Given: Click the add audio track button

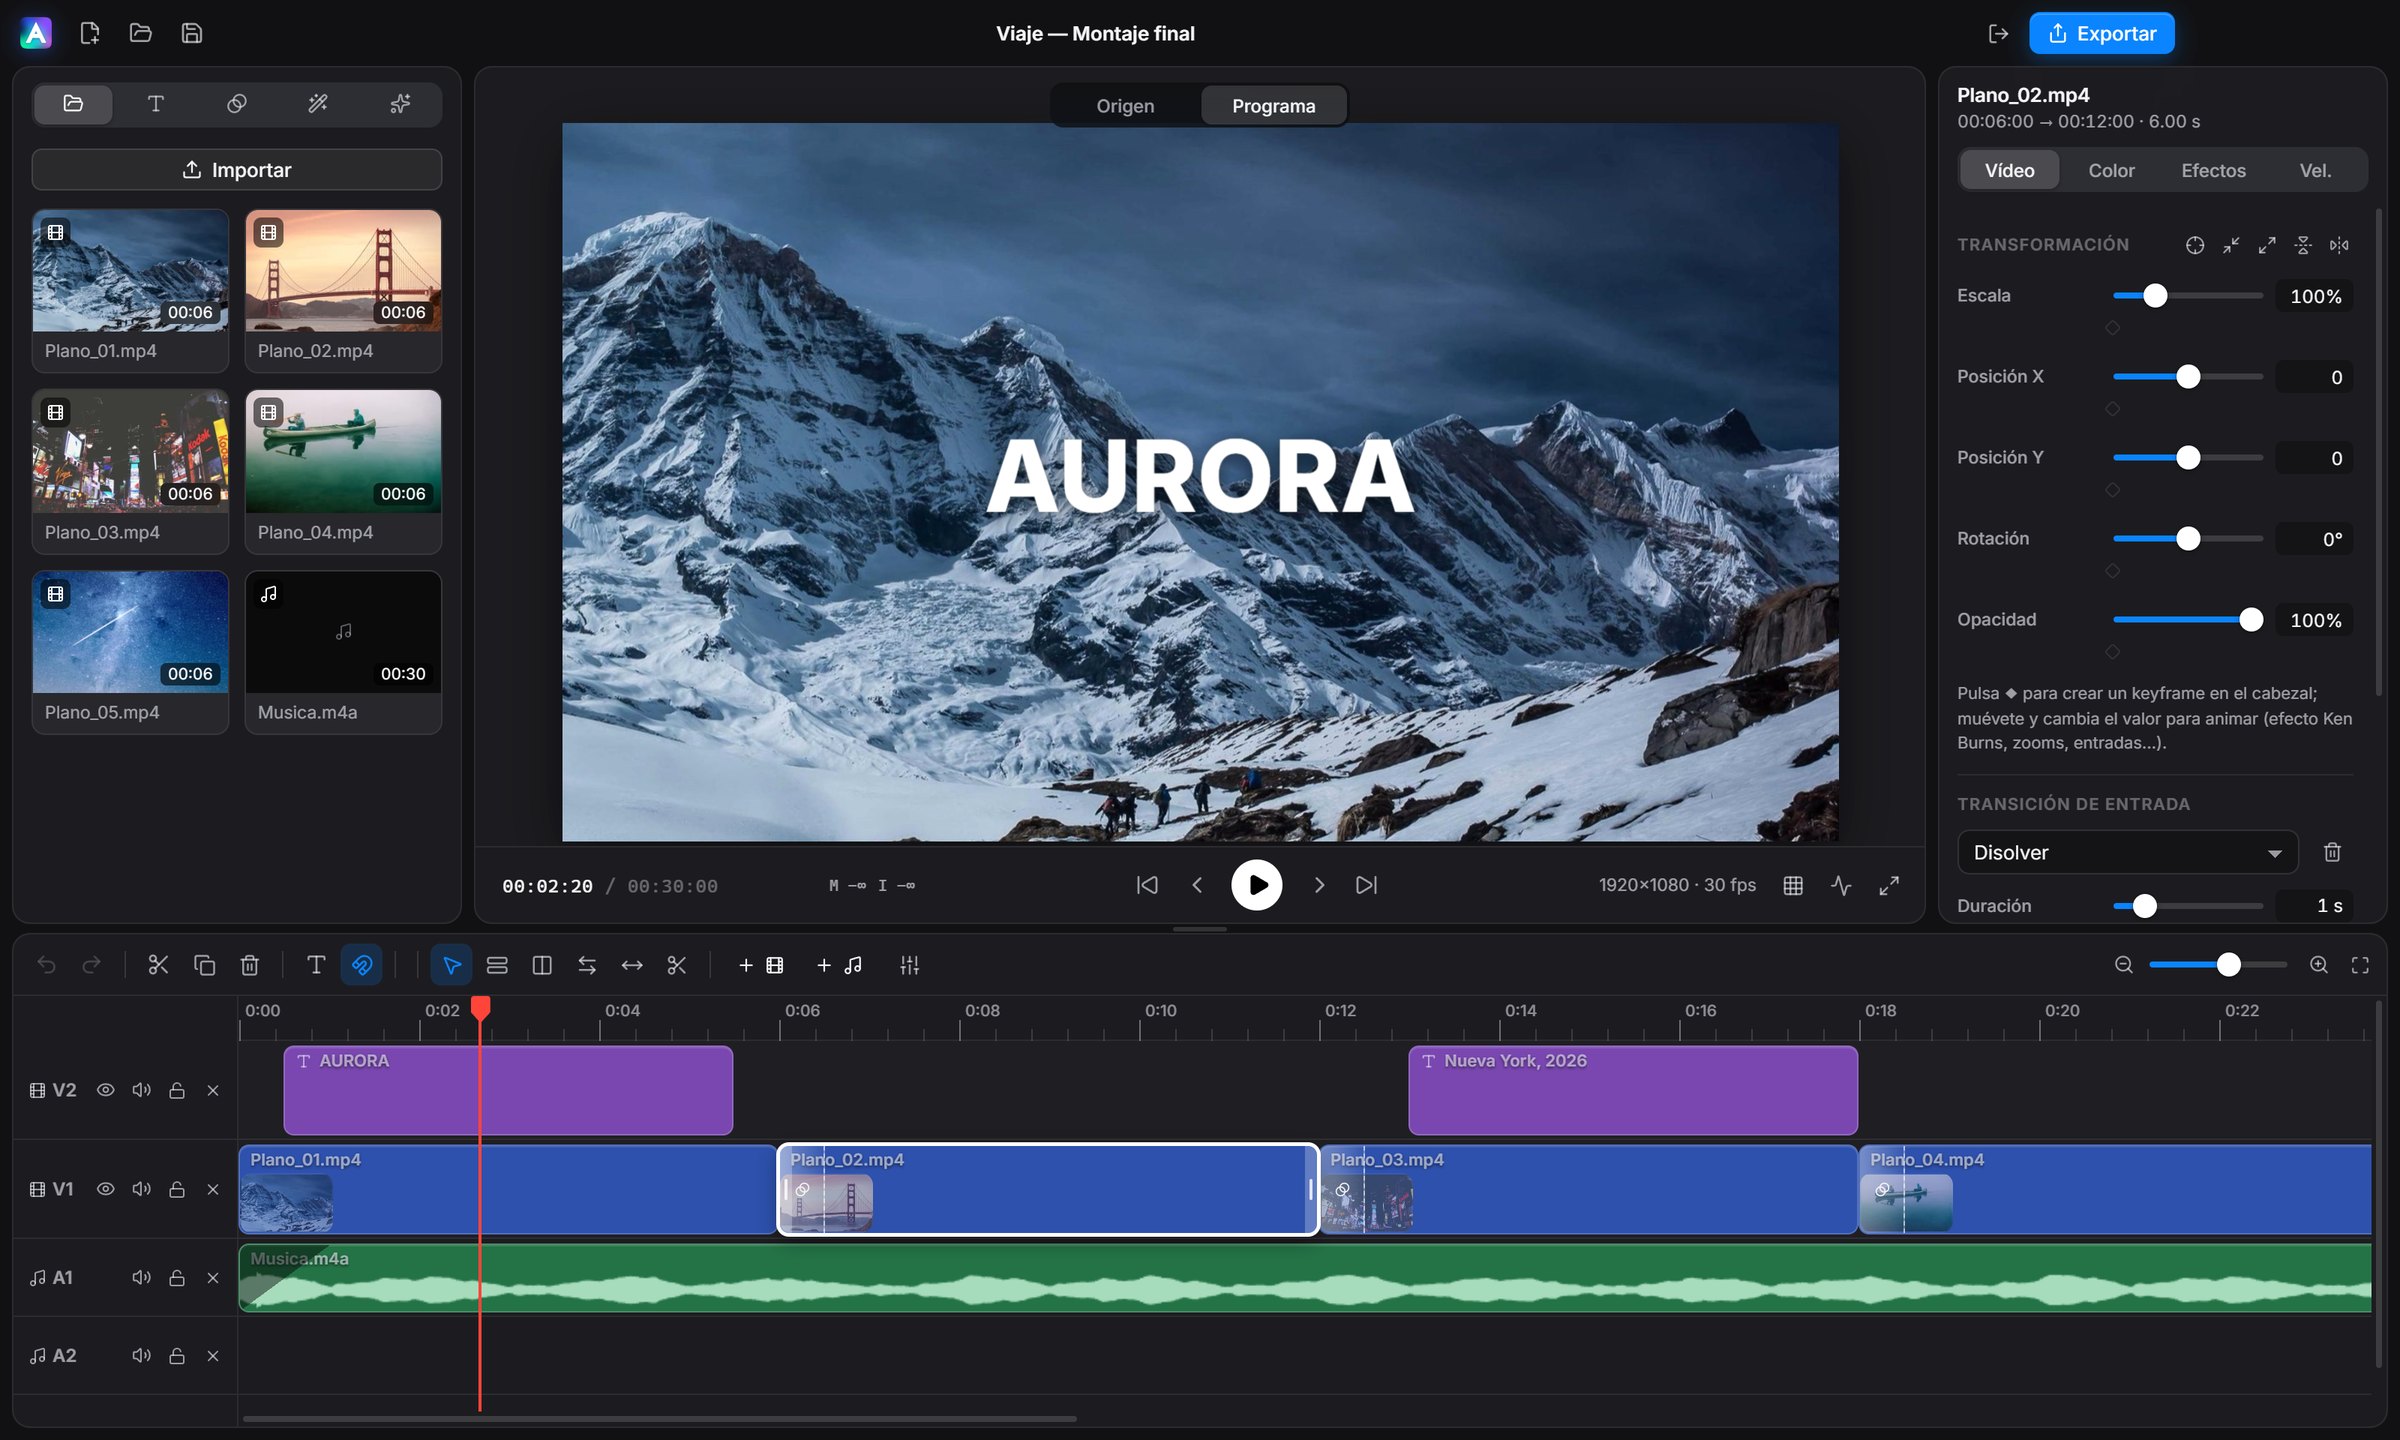Looking at the screenshot, I should point(839,965).
